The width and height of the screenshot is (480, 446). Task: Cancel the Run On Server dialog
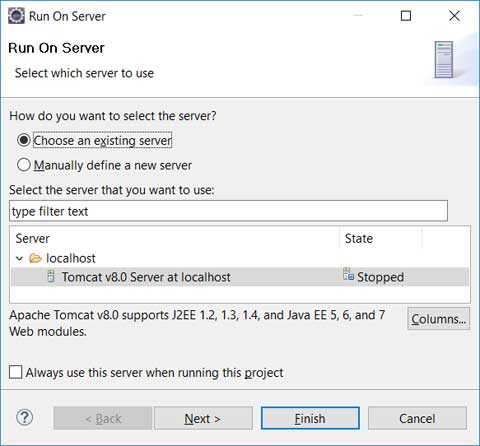tap(417, 418)
